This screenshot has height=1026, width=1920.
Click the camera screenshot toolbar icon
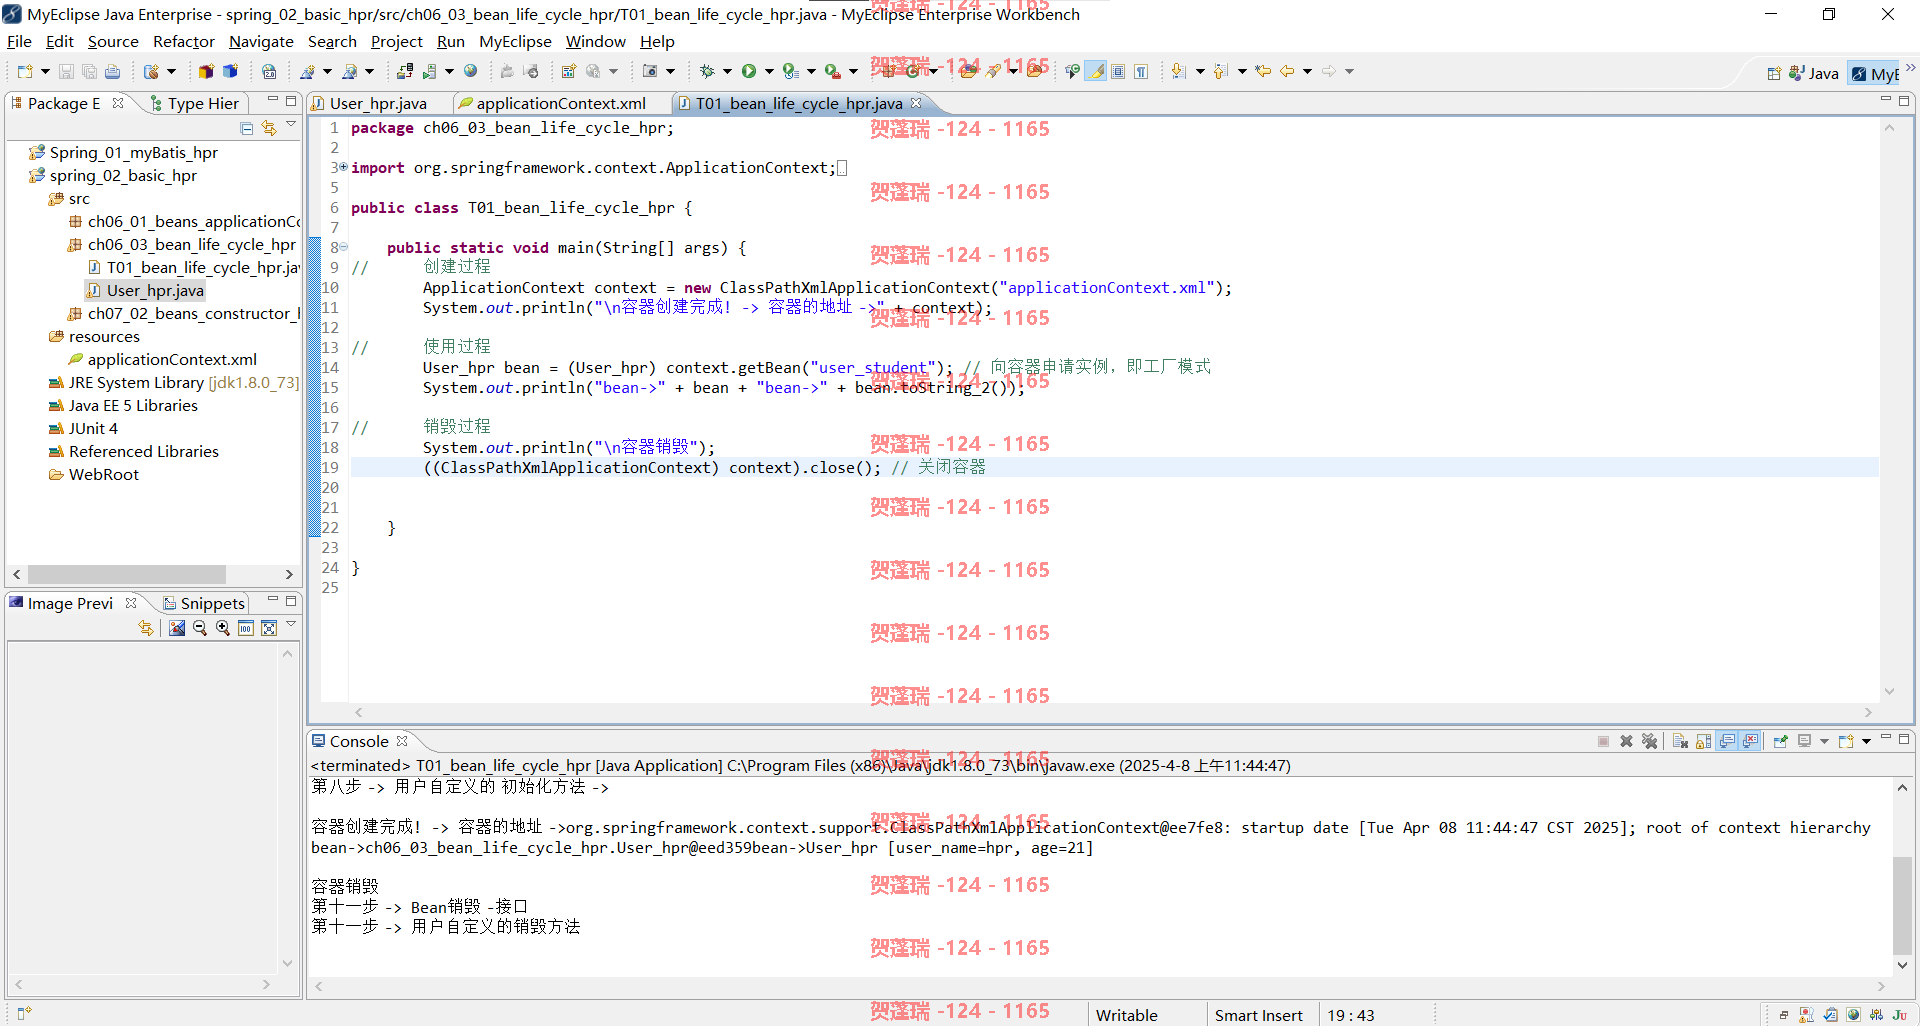point(650,71)
